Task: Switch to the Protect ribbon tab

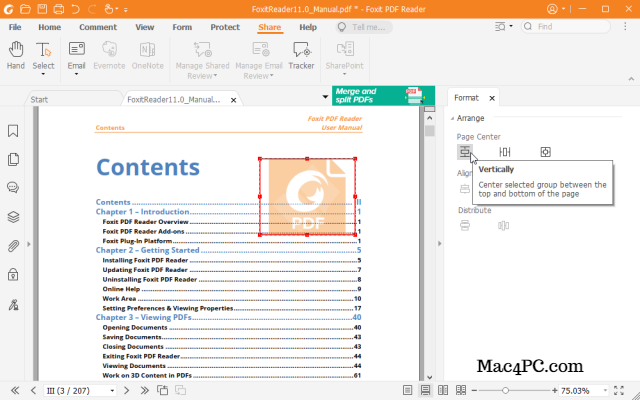Action: tap(225, 27)
